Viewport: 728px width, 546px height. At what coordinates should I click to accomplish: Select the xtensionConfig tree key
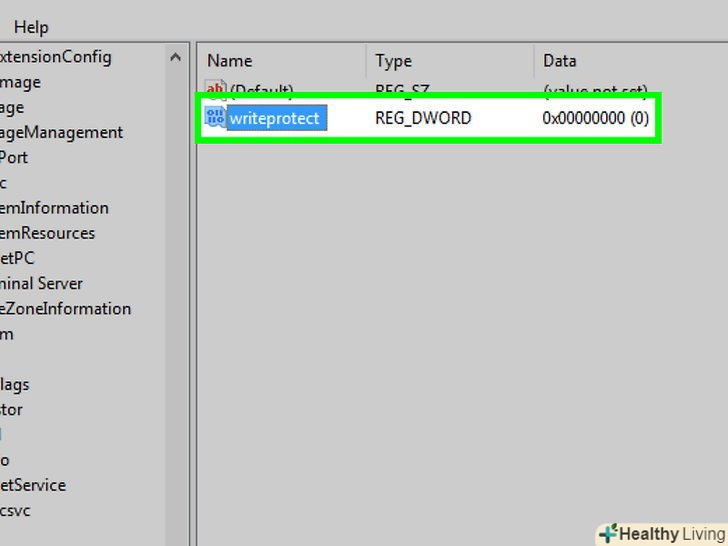(x=56, y=57)
